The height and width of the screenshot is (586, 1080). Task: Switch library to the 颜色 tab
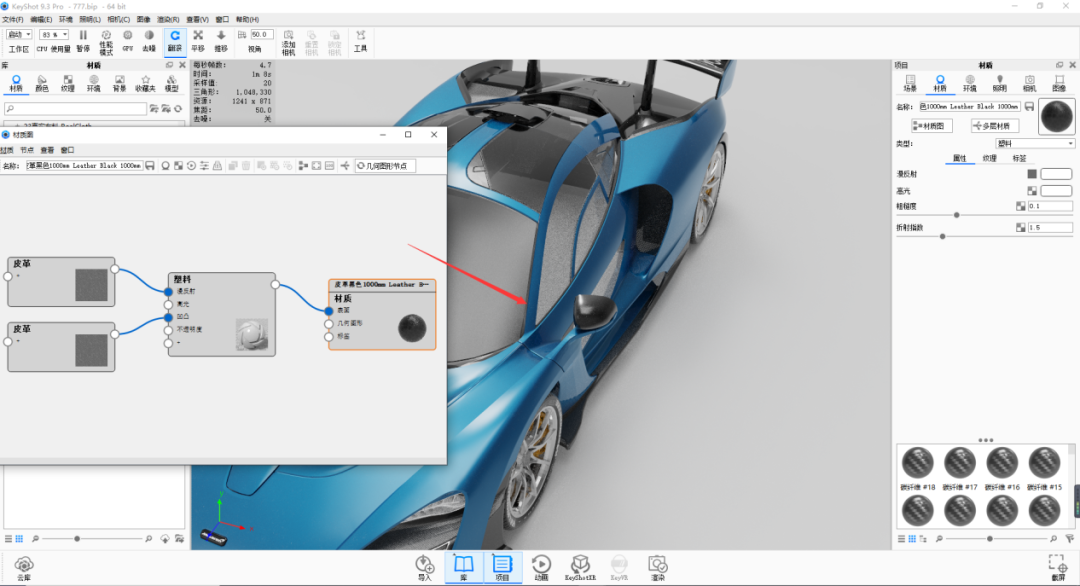pyautogui.click(x=42, y=83)
